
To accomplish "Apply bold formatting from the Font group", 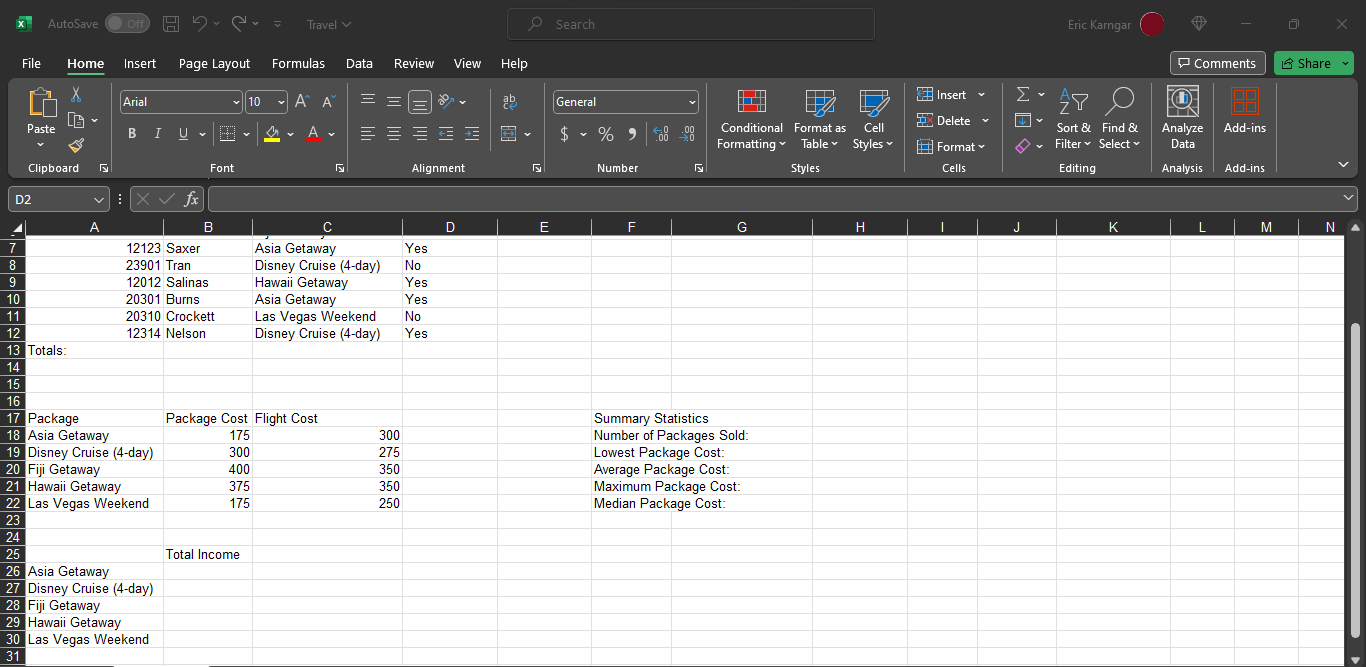I will 132,133.
